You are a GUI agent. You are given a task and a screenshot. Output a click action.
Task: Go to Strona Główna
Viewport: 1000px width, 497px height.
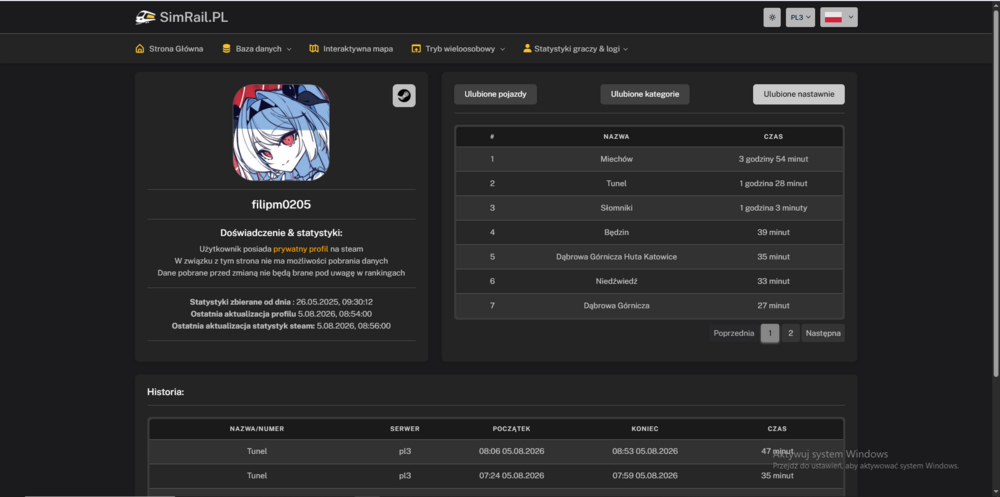click(176, 48)
